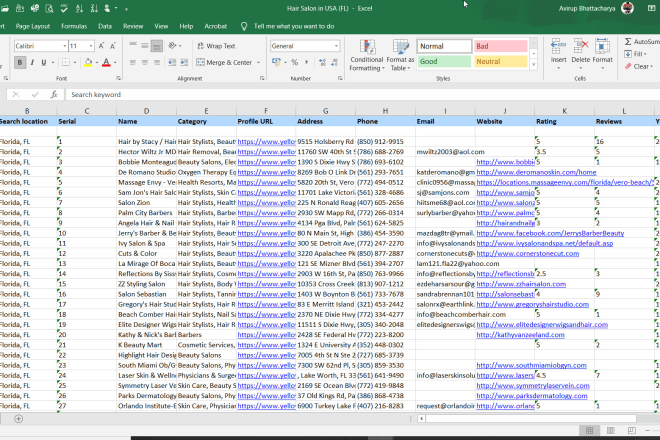
Task: Click the Decrease Decimal icon
Action: pyautogui.click(x=335, y=62)
